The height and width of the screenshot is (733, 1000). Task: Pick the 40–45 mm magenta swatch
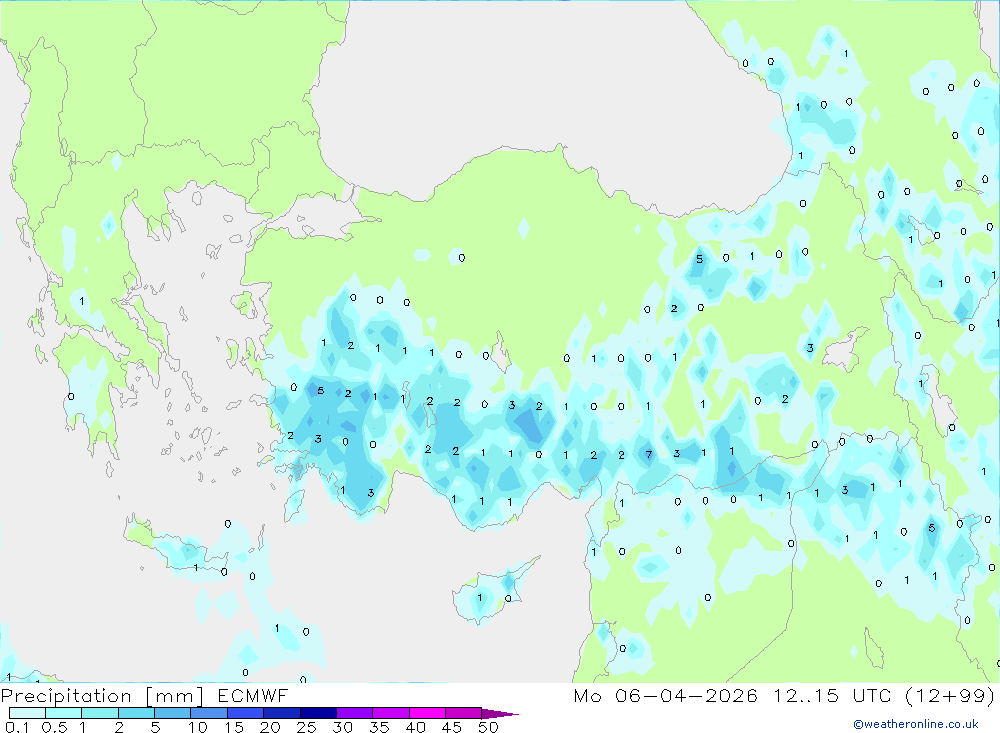click(427, 713)
